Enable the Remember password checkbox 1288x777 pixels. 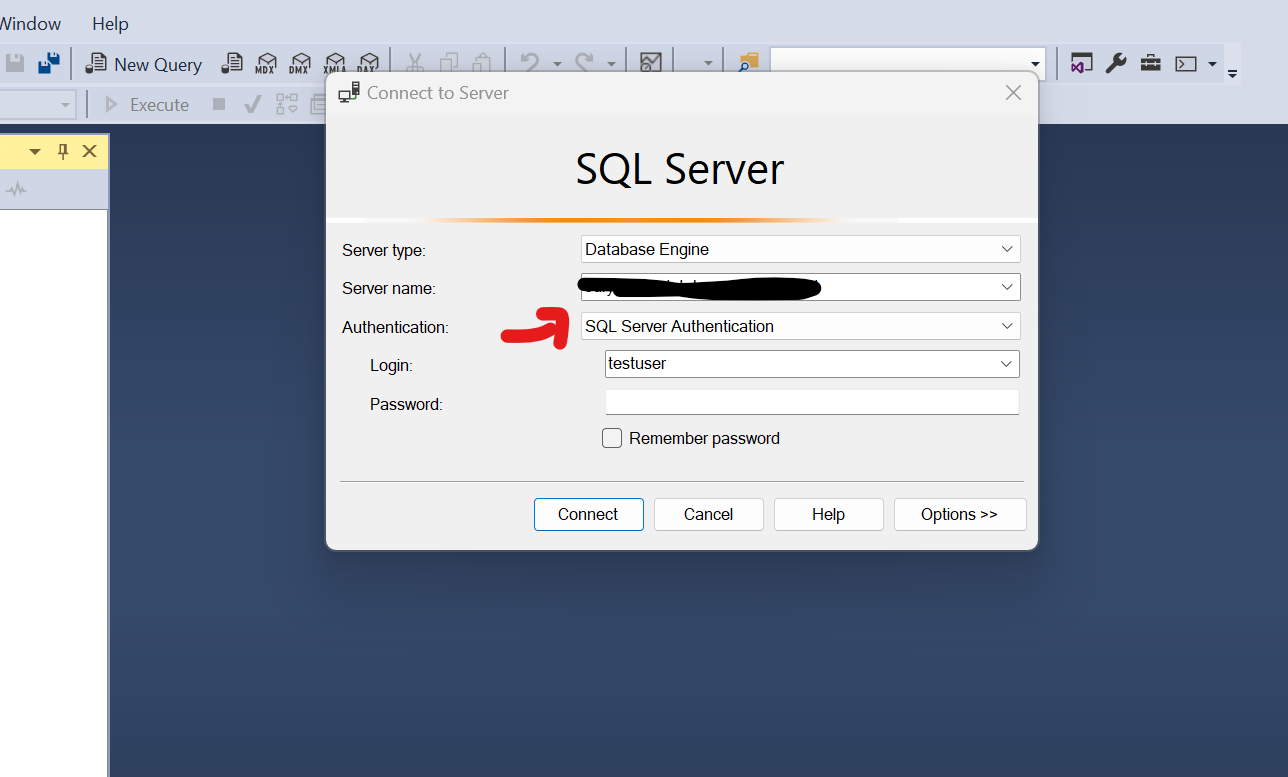tap(612, 438)
